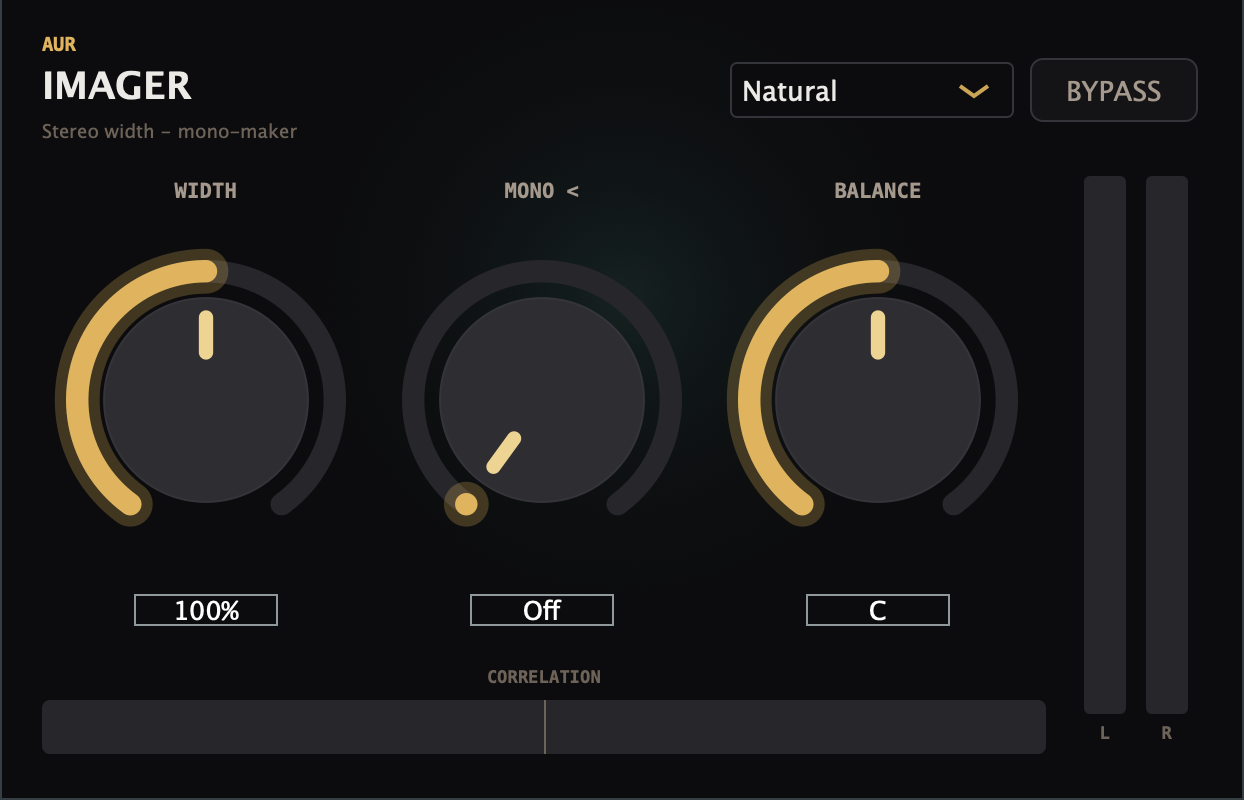Click the CORRELATION label text
Image resolution: width=1244 pixels, height=800 pixels.
coord(544,677)
